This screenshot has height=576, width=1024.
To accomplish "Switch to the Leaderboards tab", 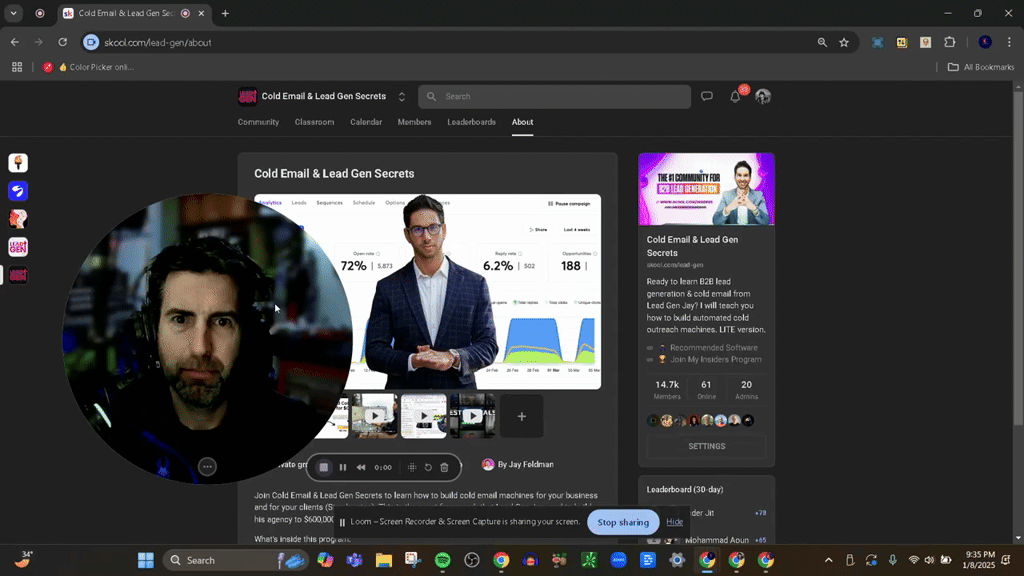I will [472, 122].
